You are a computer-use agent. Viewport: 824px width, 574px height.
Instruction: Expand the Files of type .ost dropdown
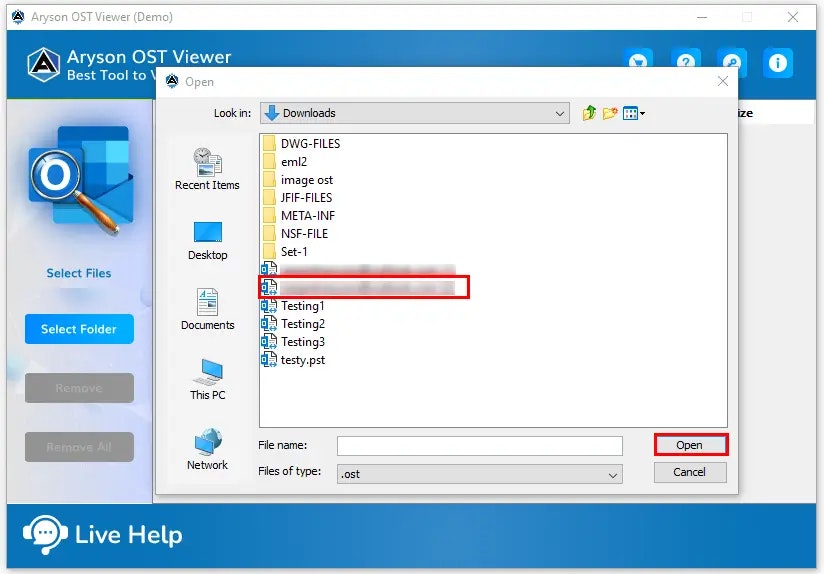tap(480, 474)
